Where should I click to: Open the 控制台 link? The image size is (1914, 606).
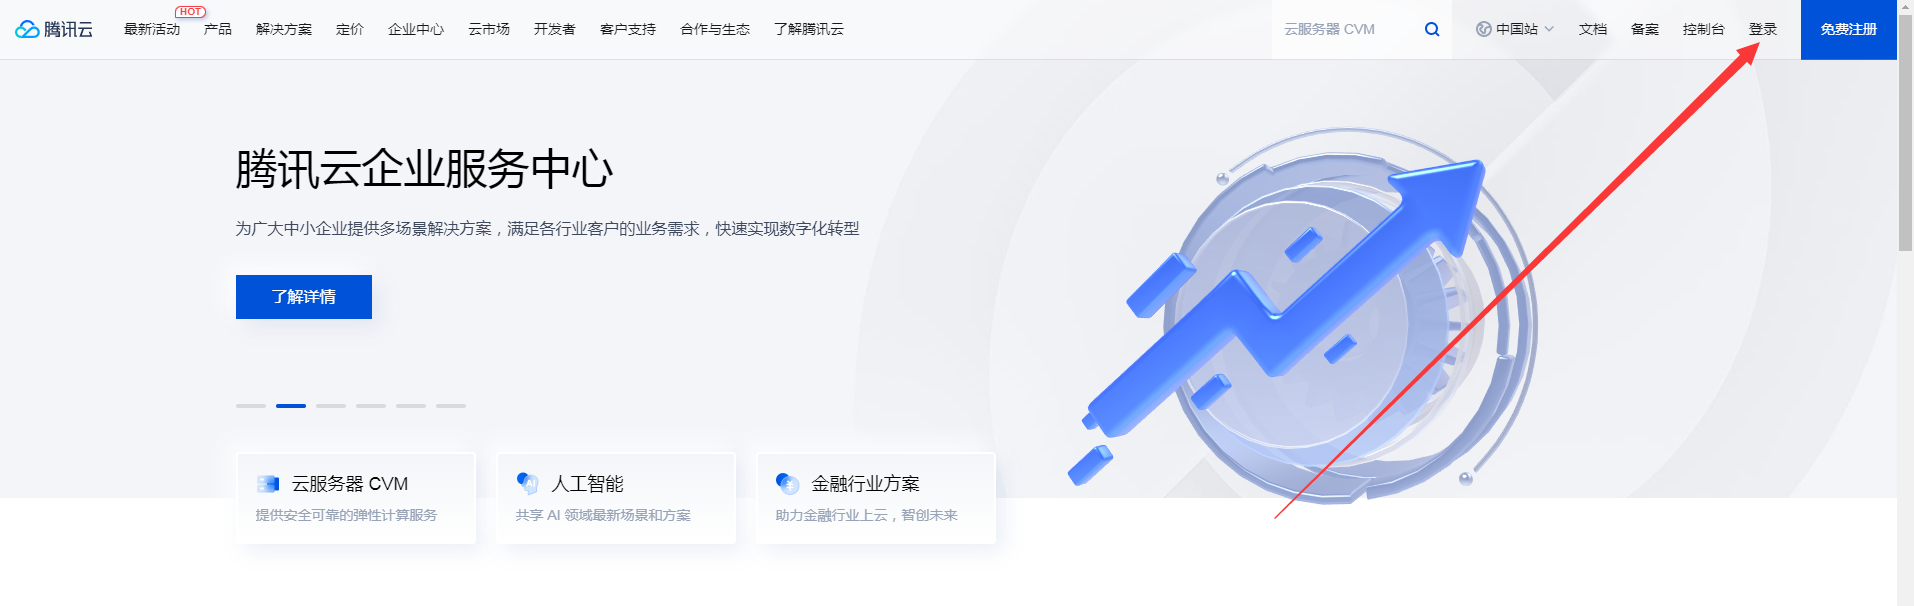click(x=1703, y=29)
